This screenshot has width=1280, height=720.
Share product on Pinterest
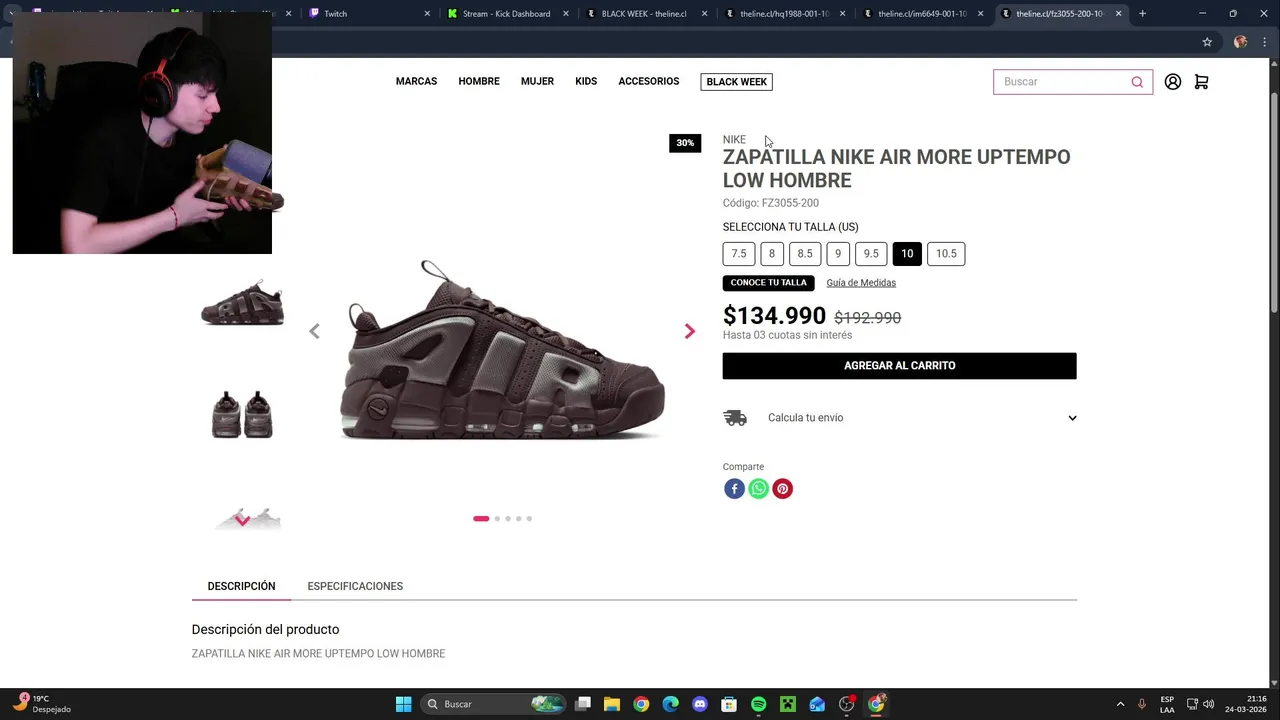coord(783,489)
